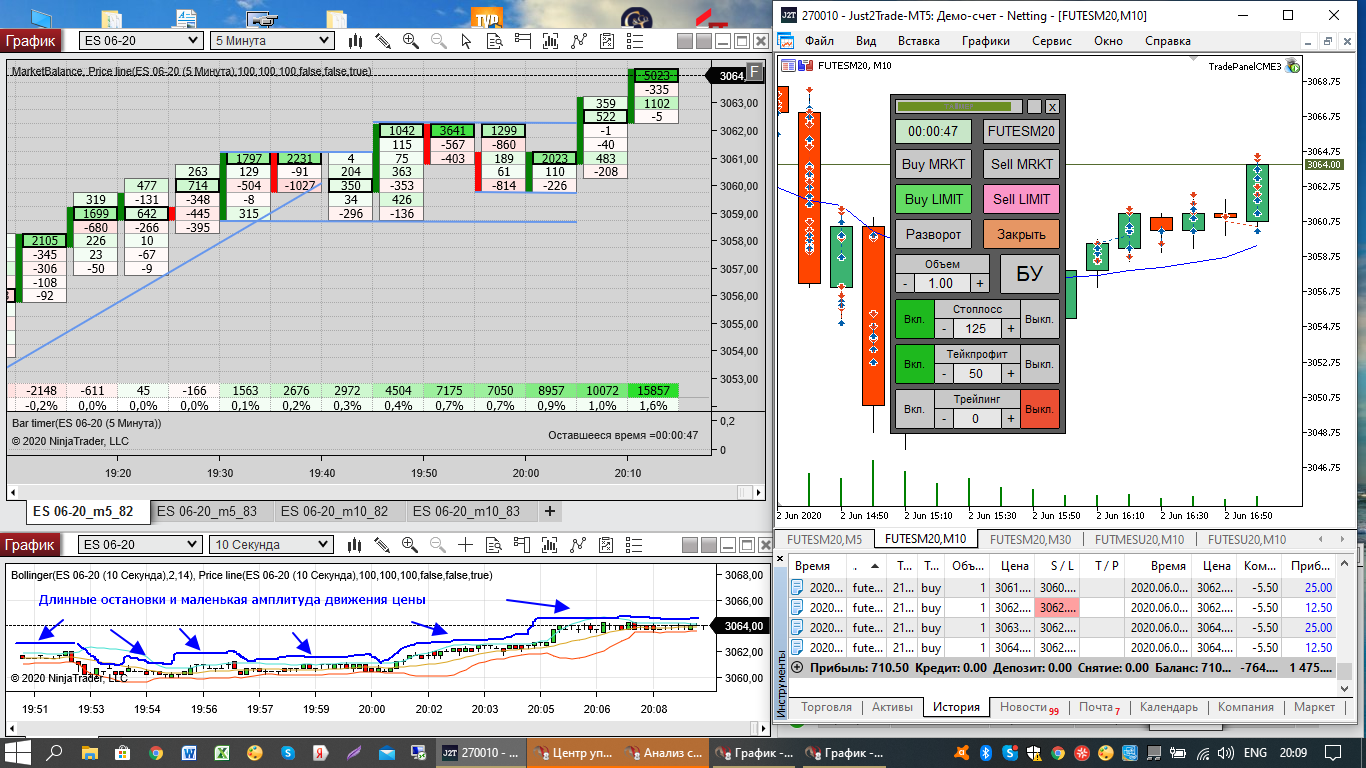
Task: Launch Word from the taskbar
Action: tap(189, 752)
